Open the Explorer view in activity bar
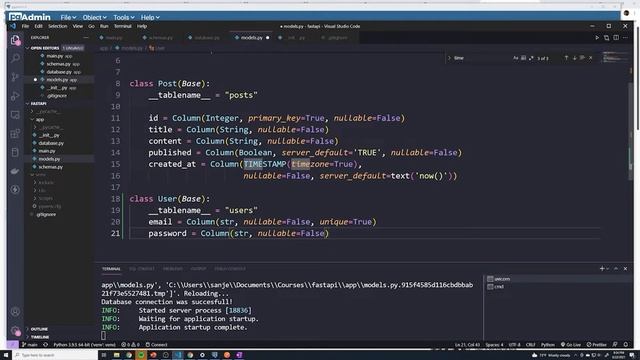This screenshot has height=360, width=640. 15,40
